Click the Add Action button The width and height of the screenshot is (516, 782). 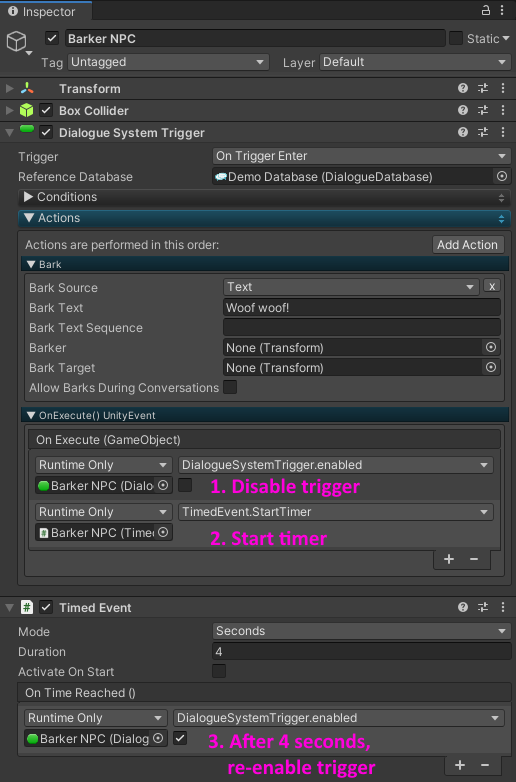pyautogui.click(x=468, y=245)
